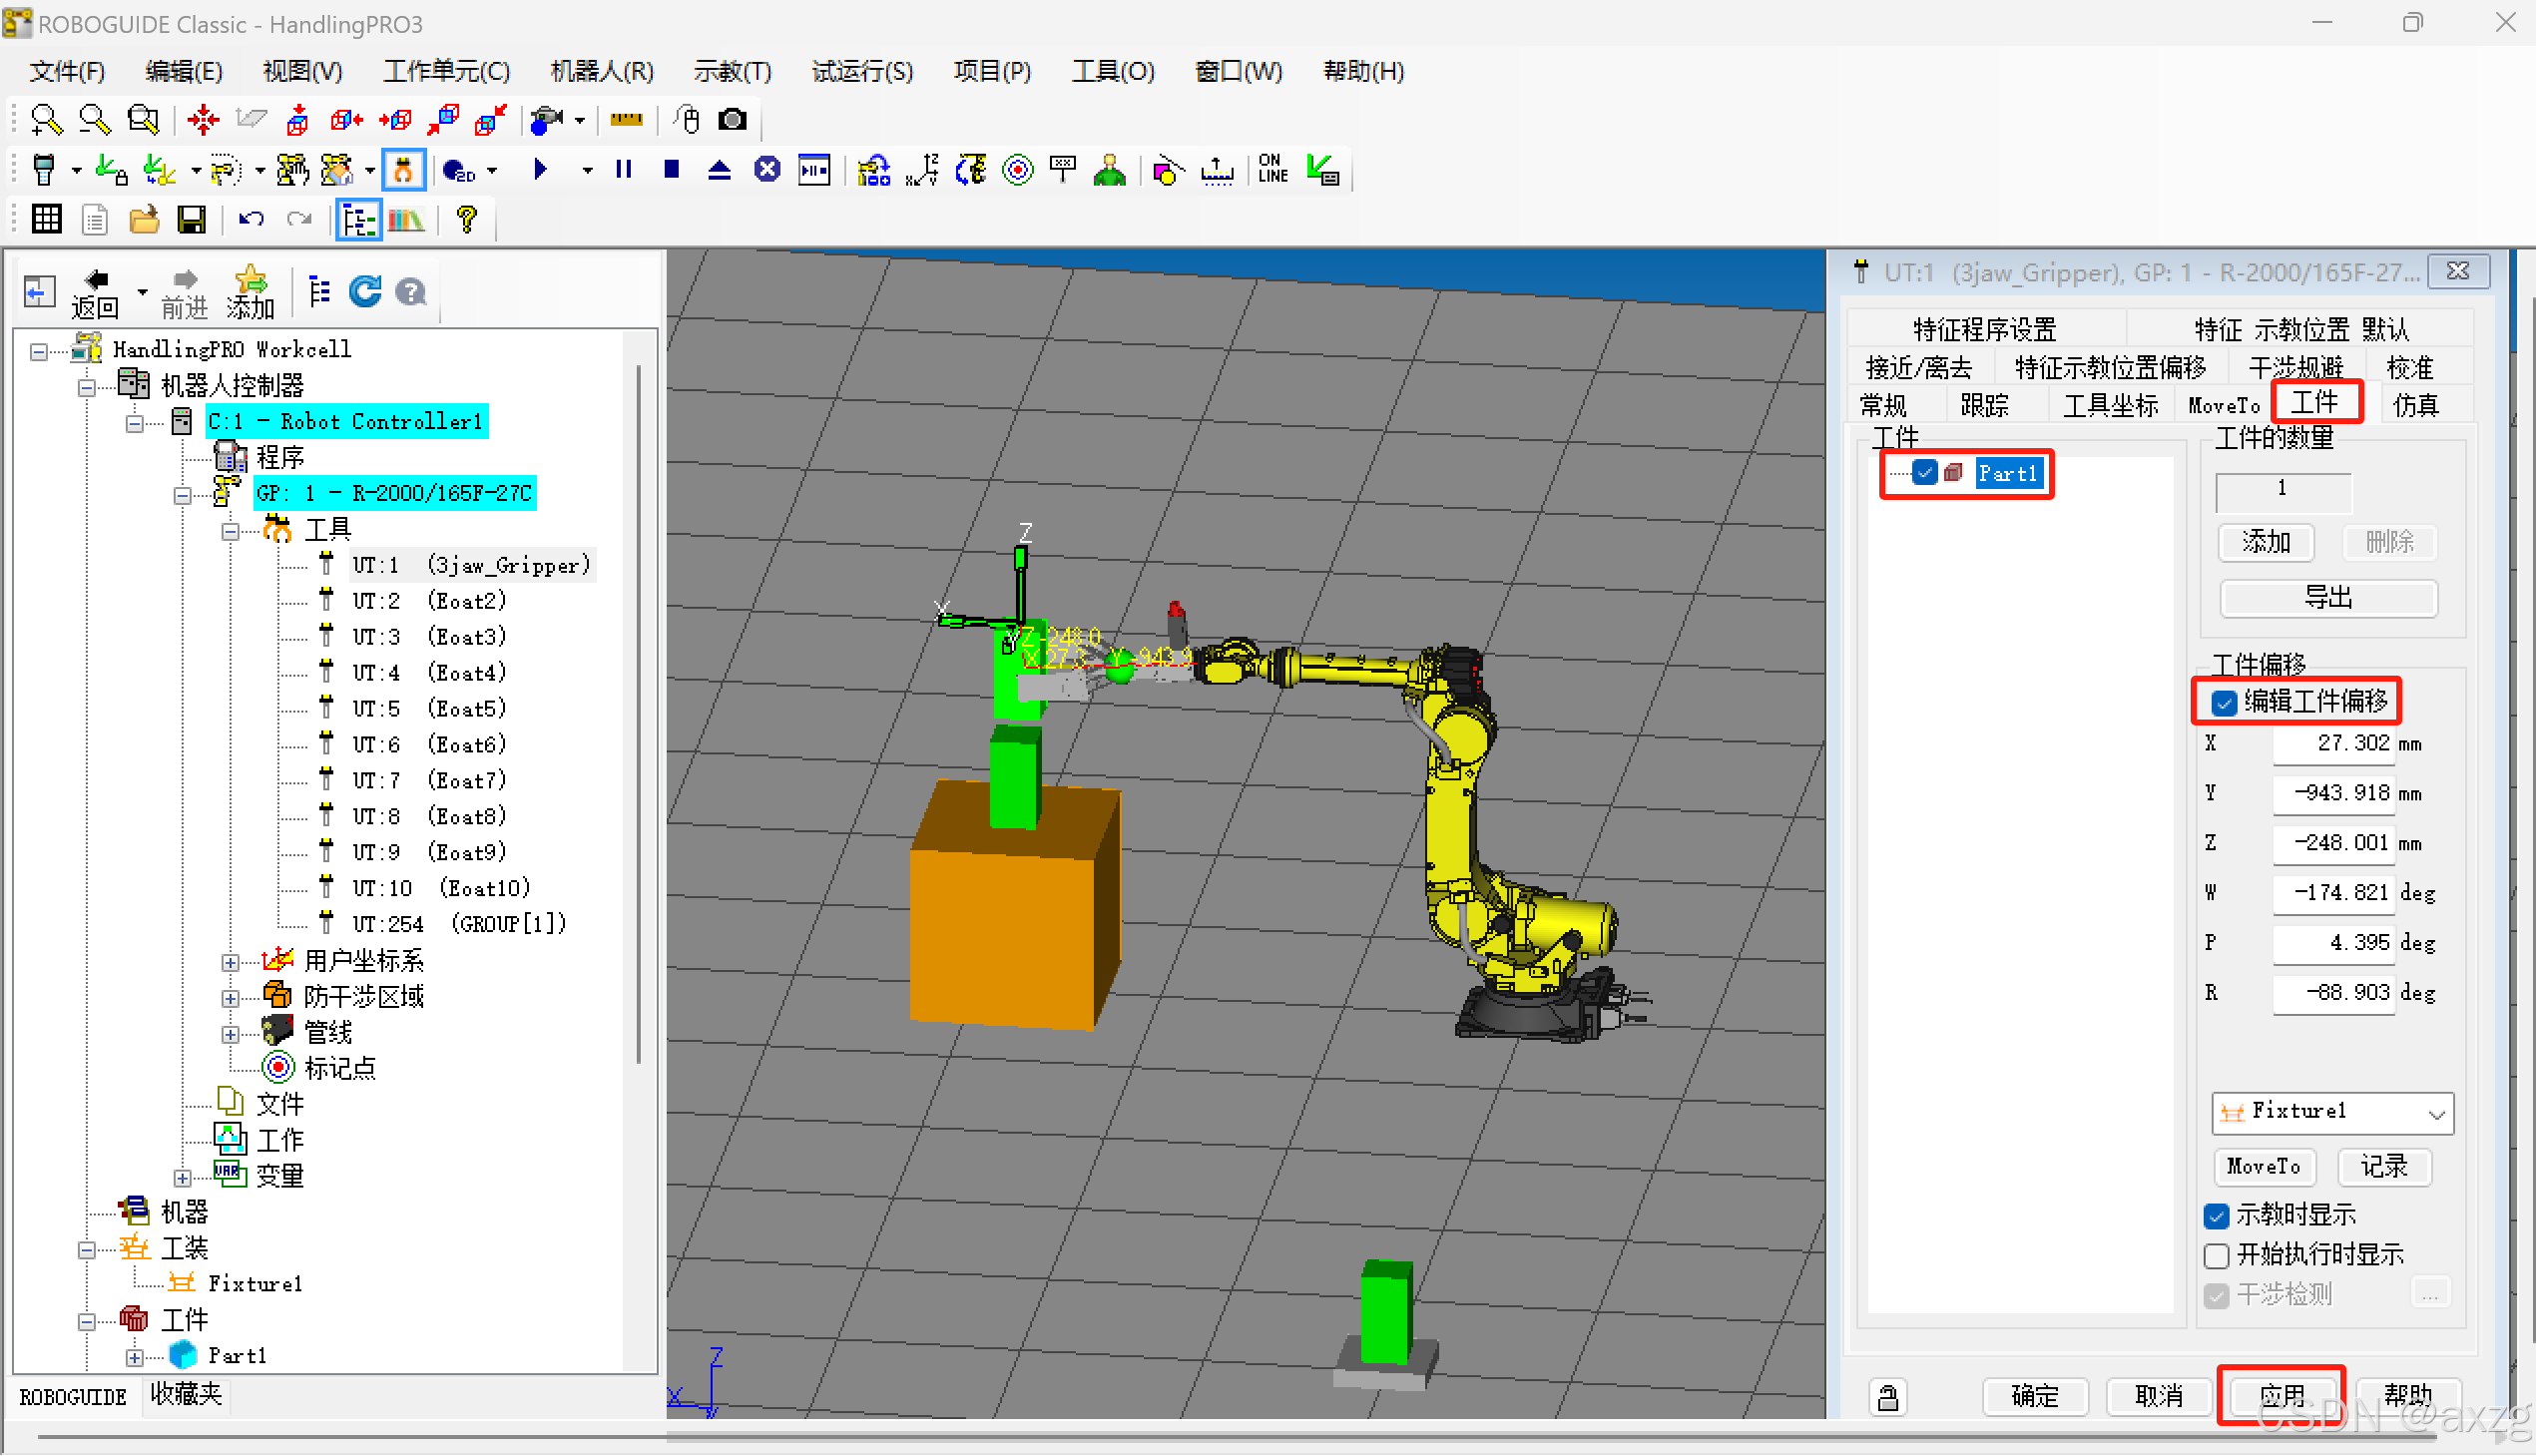Screen dimensions: 2536x1456
Task: Enable the 开始执行时显示 checkbox
Action: (2217, 1256)
